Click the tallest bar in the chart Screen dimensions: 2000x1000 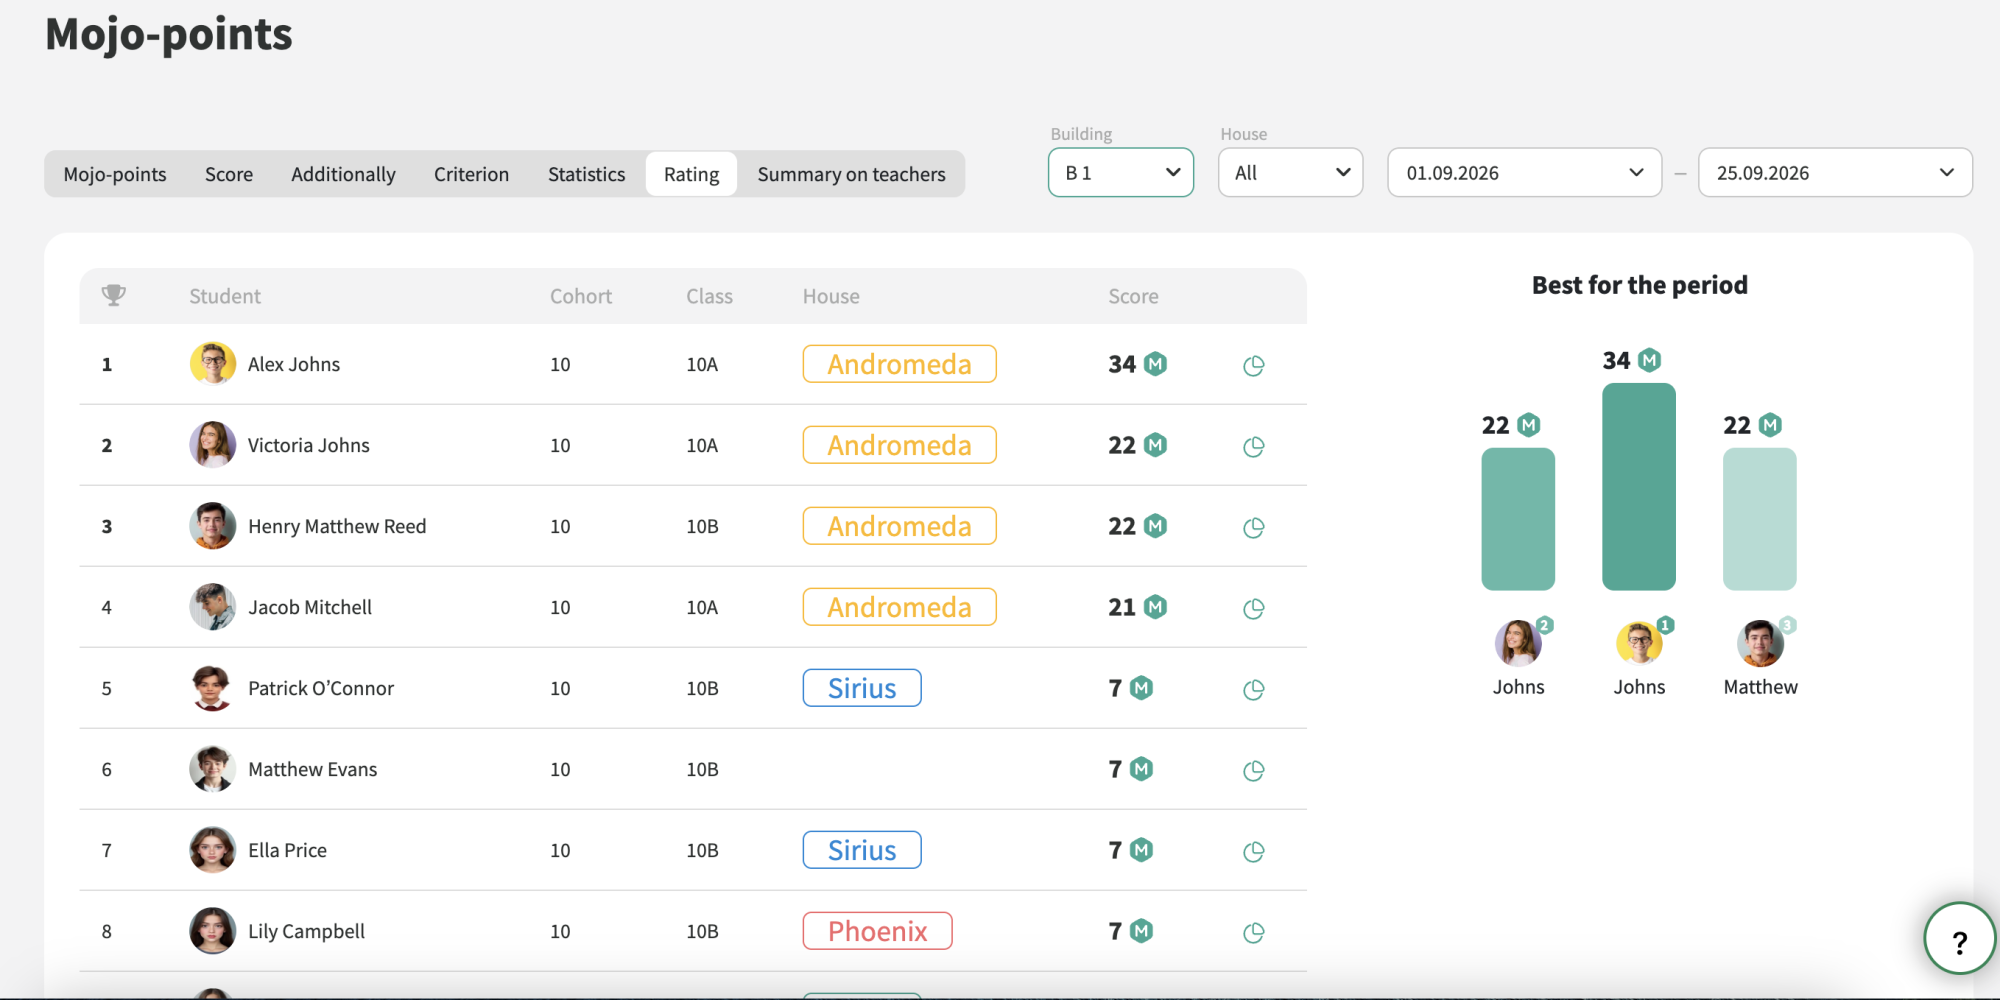[x=1638, y=486]
